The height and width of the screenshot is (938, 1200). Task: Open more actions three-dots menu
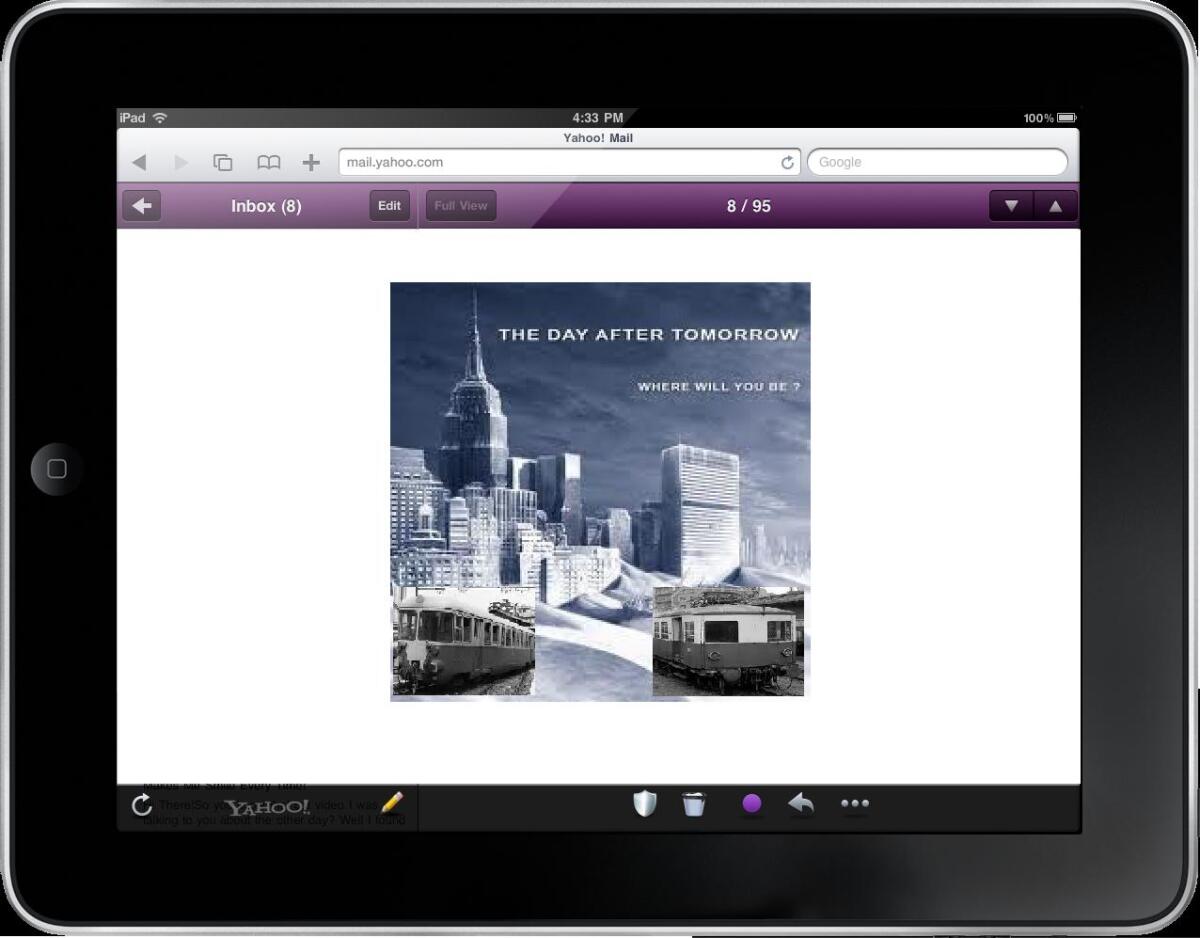pyautogui.click(x=855, y=804)
